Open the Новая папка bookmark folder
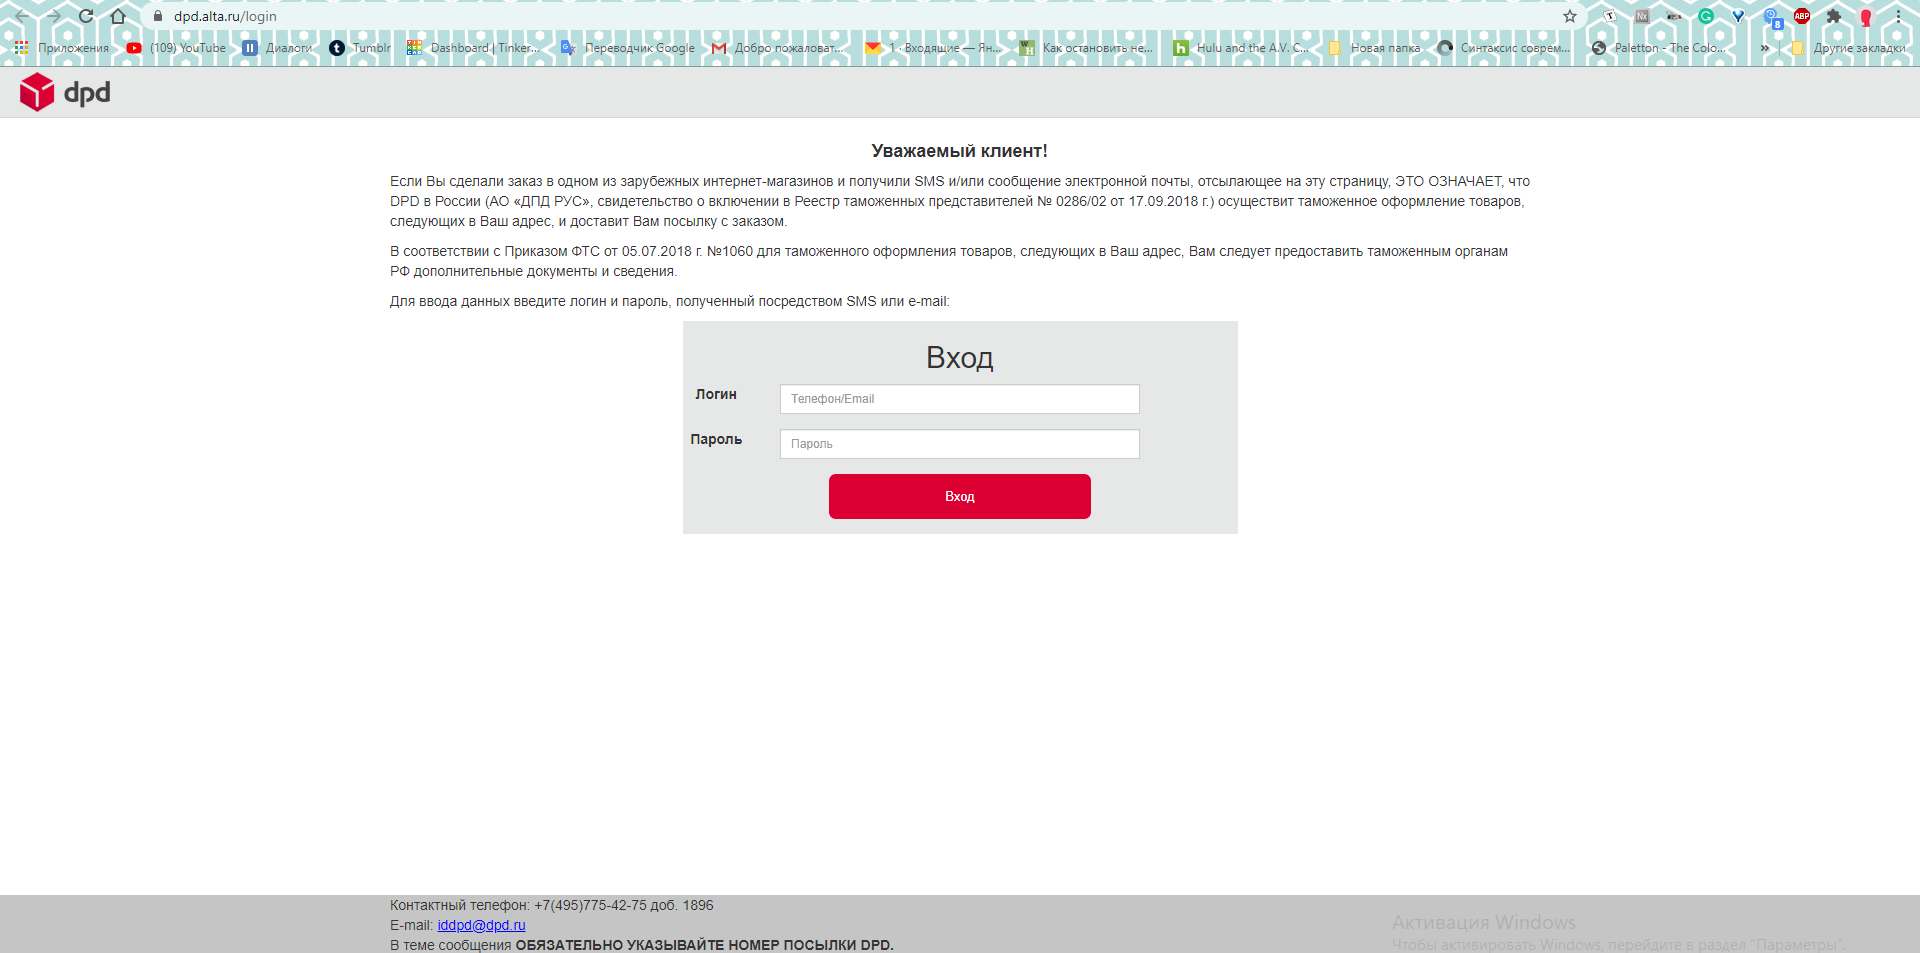This screenshot has width=1920, height=953. (x=1374, y=48)
